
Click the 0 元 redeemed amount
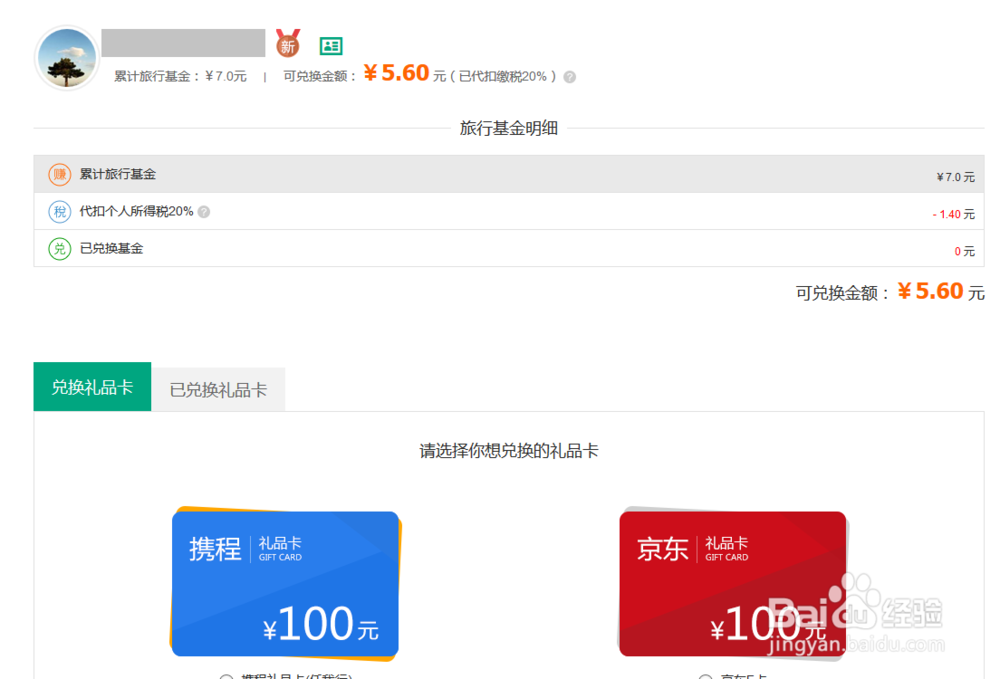(x=964, y=251)
